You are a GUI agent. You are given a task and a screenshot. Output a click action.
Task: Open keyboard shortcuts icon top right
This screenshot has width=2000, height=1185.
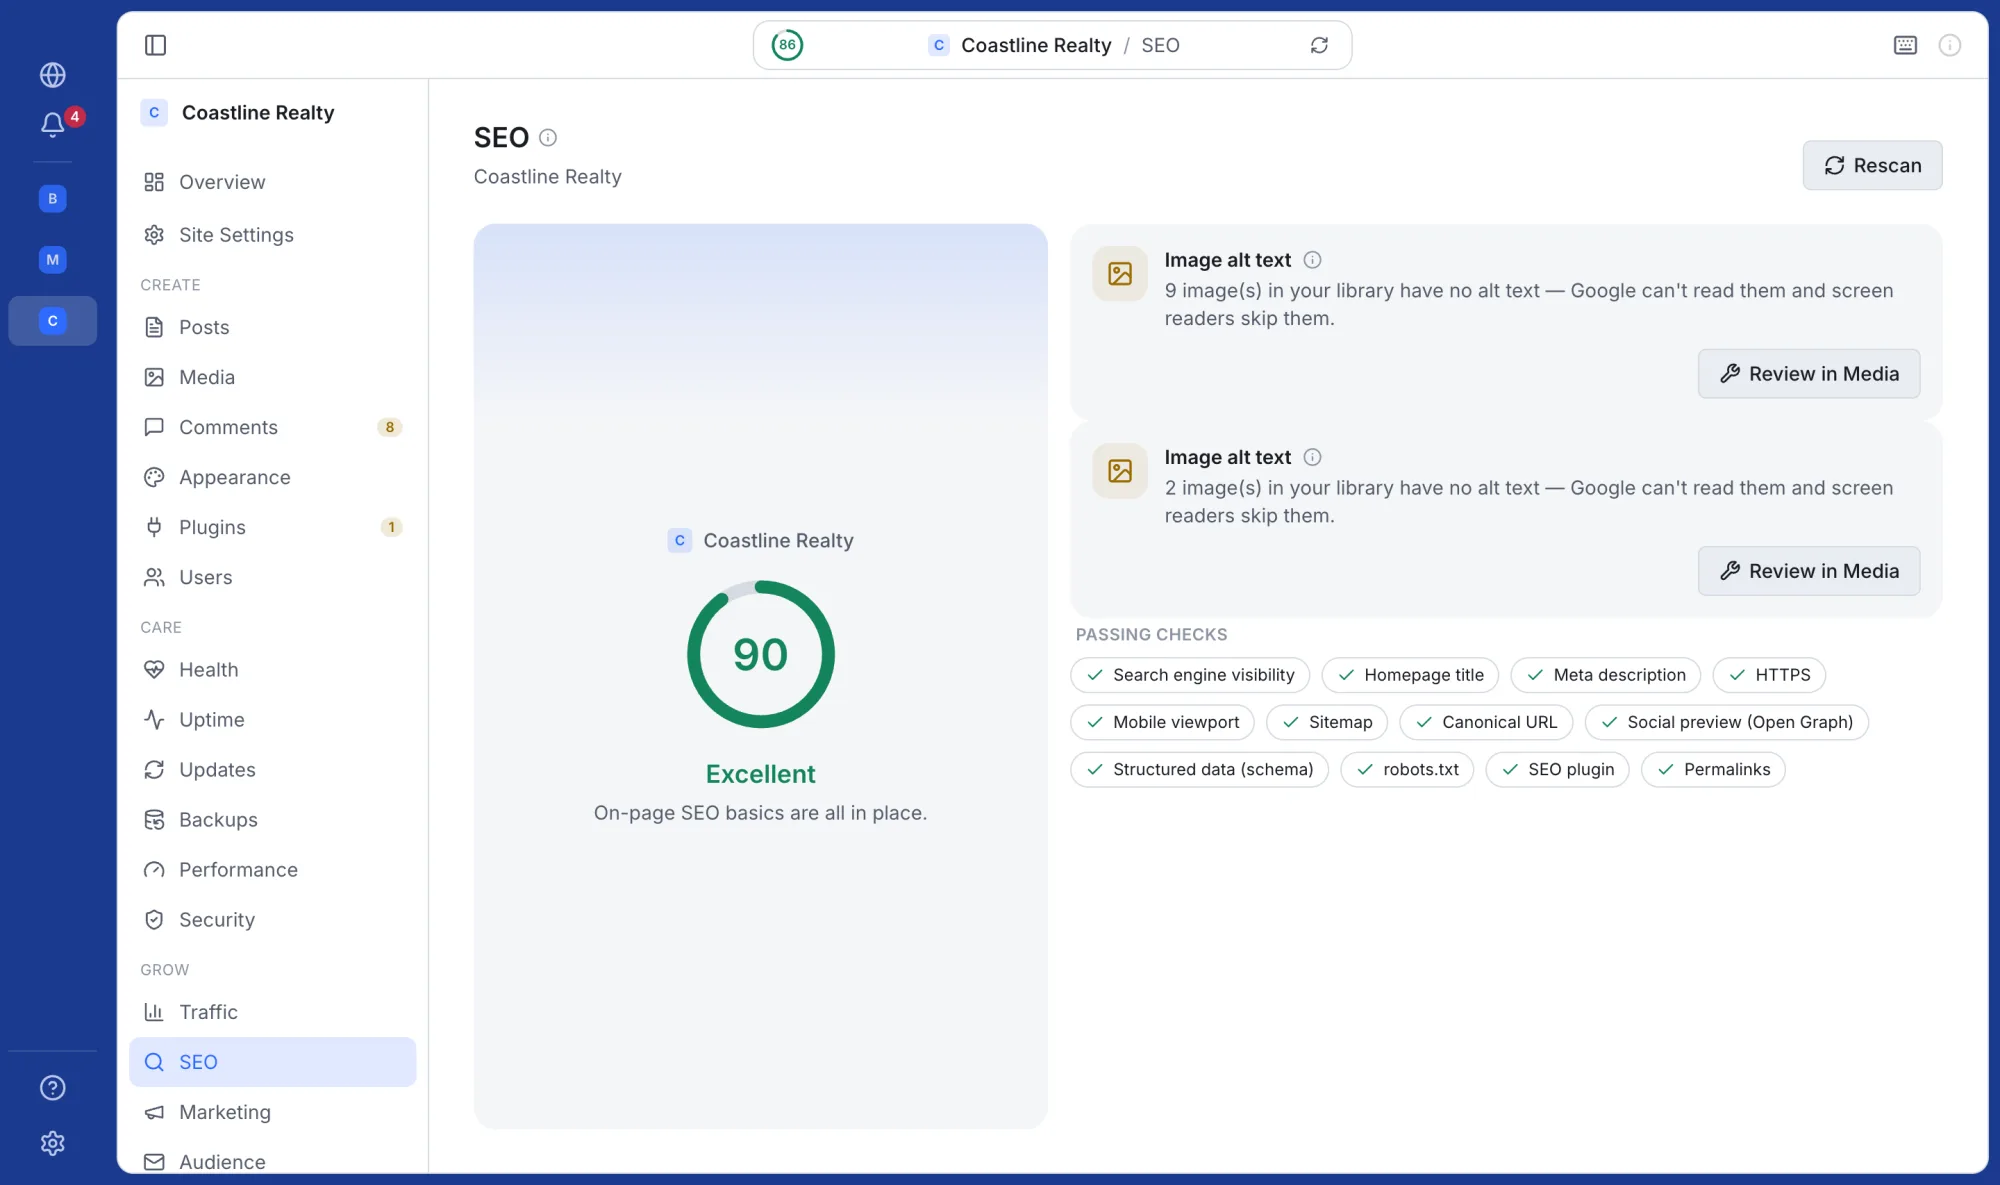(x=1905, y=45)
